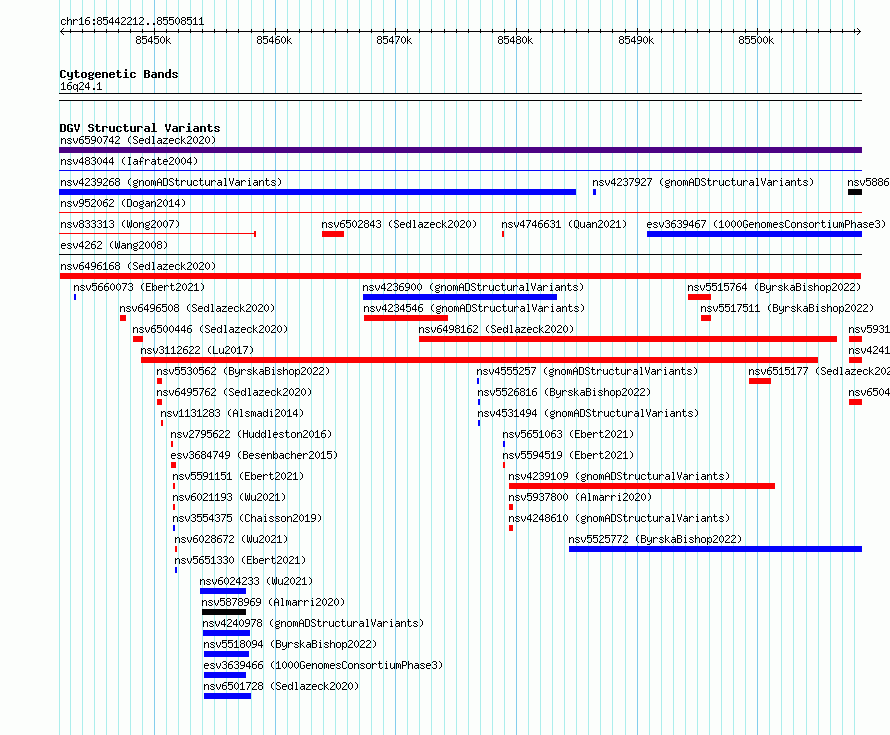The height and width of the screenshot is (735, 890).
Task: Open nsv4555257 gnomADStructuralVariants label
Action: (x=587, y=371)
